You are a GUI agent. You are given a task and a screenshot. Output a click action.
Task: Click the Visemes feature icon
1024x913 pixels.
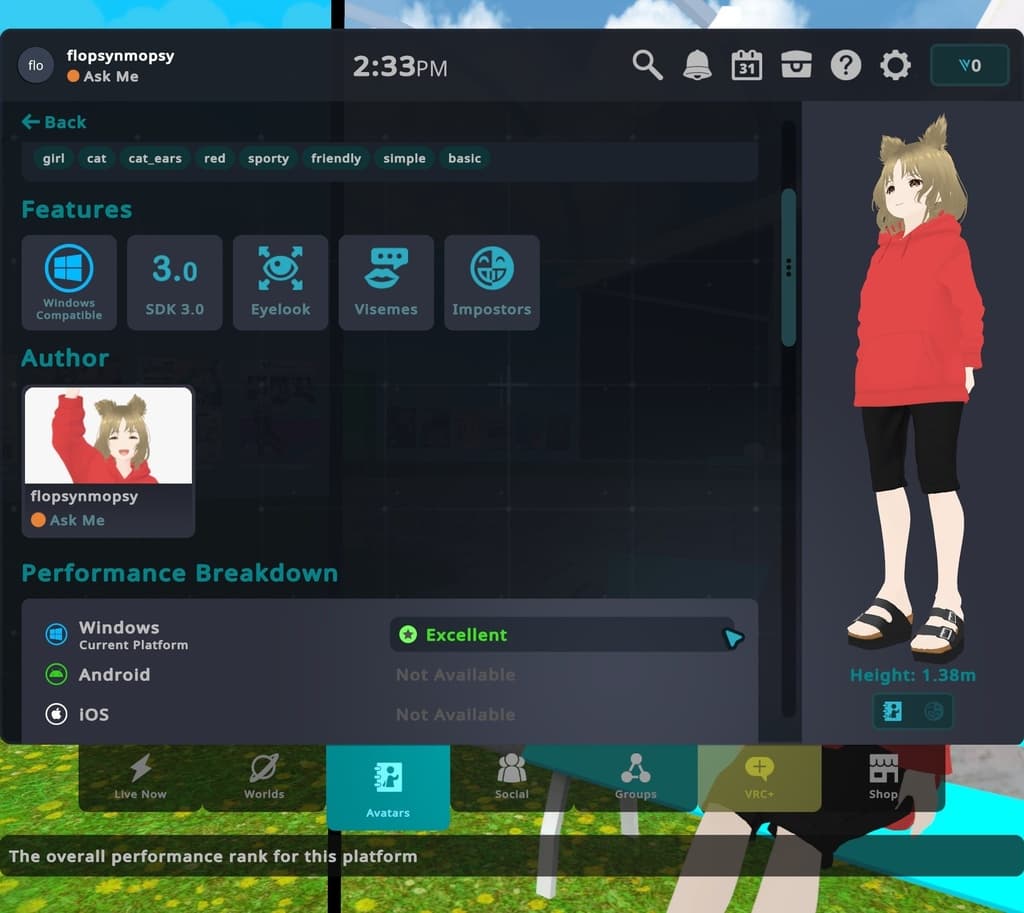point(386,282)
